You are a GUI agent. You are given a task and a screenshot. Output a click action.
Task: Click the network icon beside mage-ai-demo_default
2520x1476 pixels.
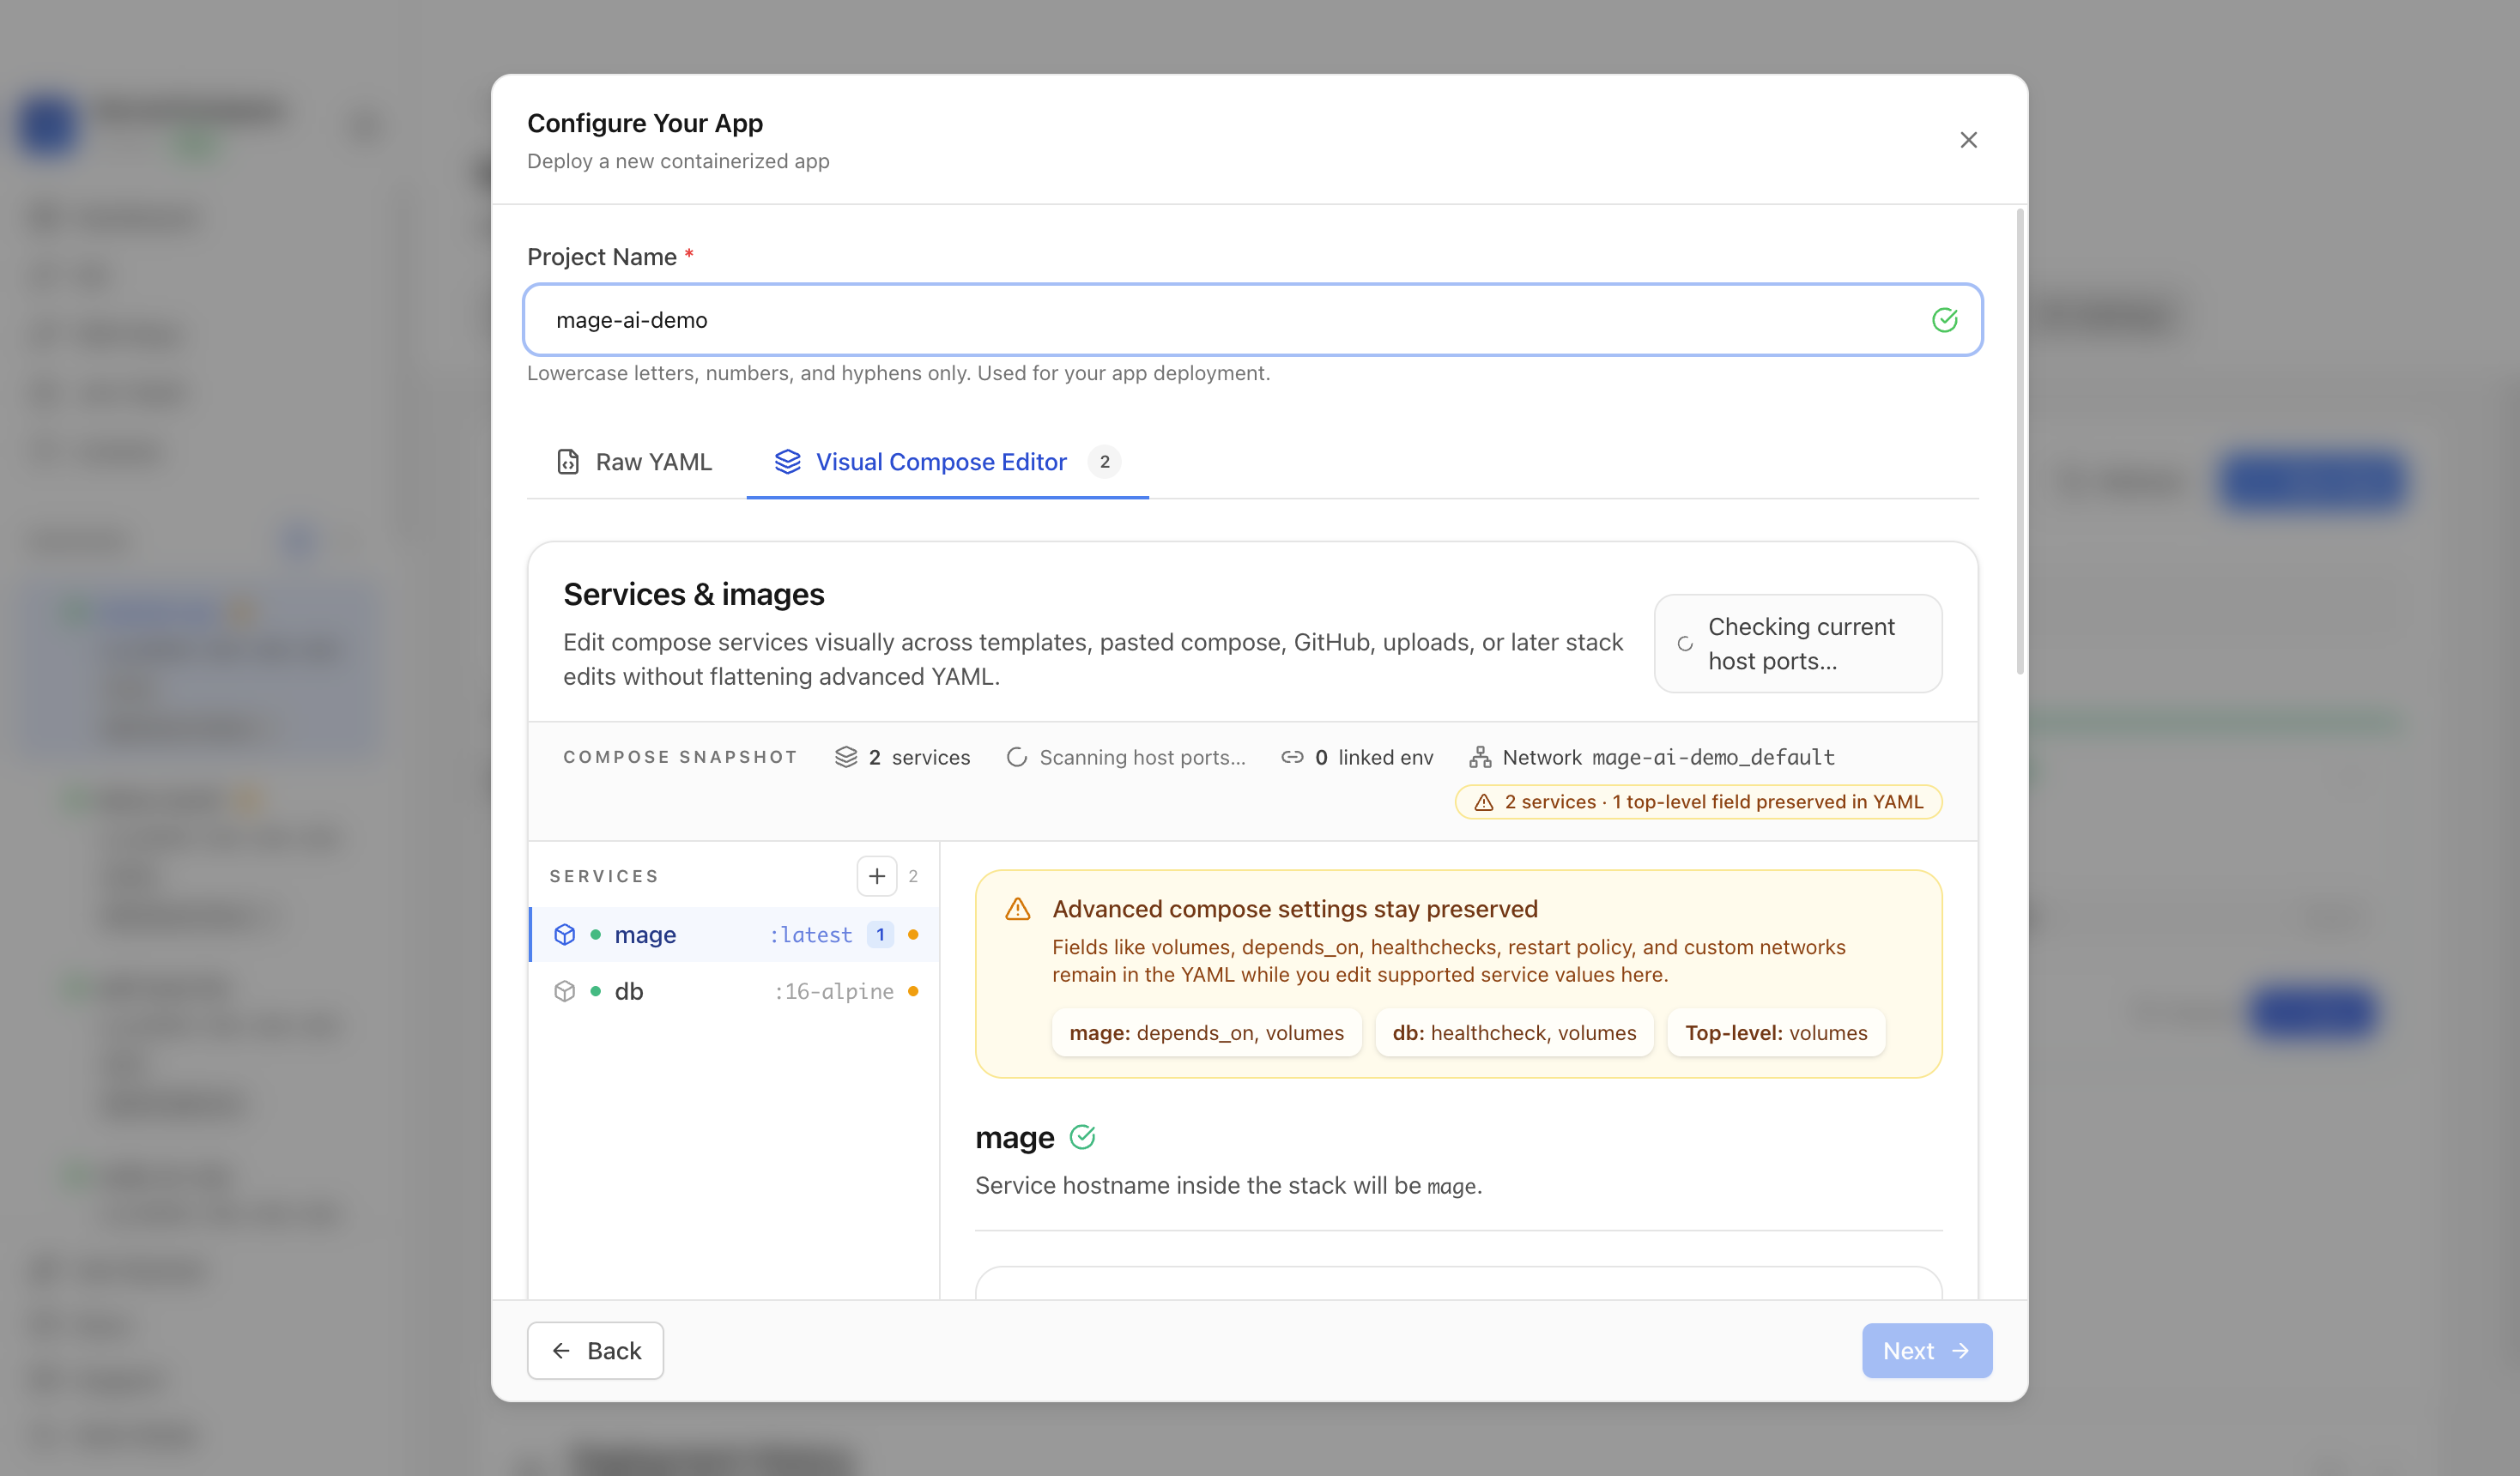[1479, 757]
